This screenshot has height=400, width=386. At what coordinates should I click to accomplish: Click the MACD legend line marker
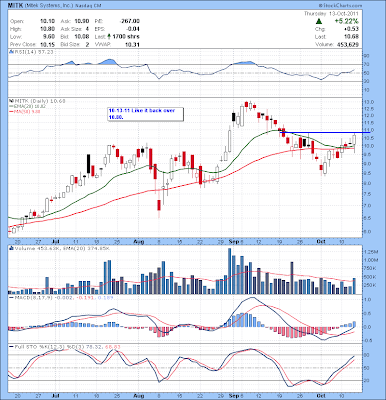pos(11,297)
